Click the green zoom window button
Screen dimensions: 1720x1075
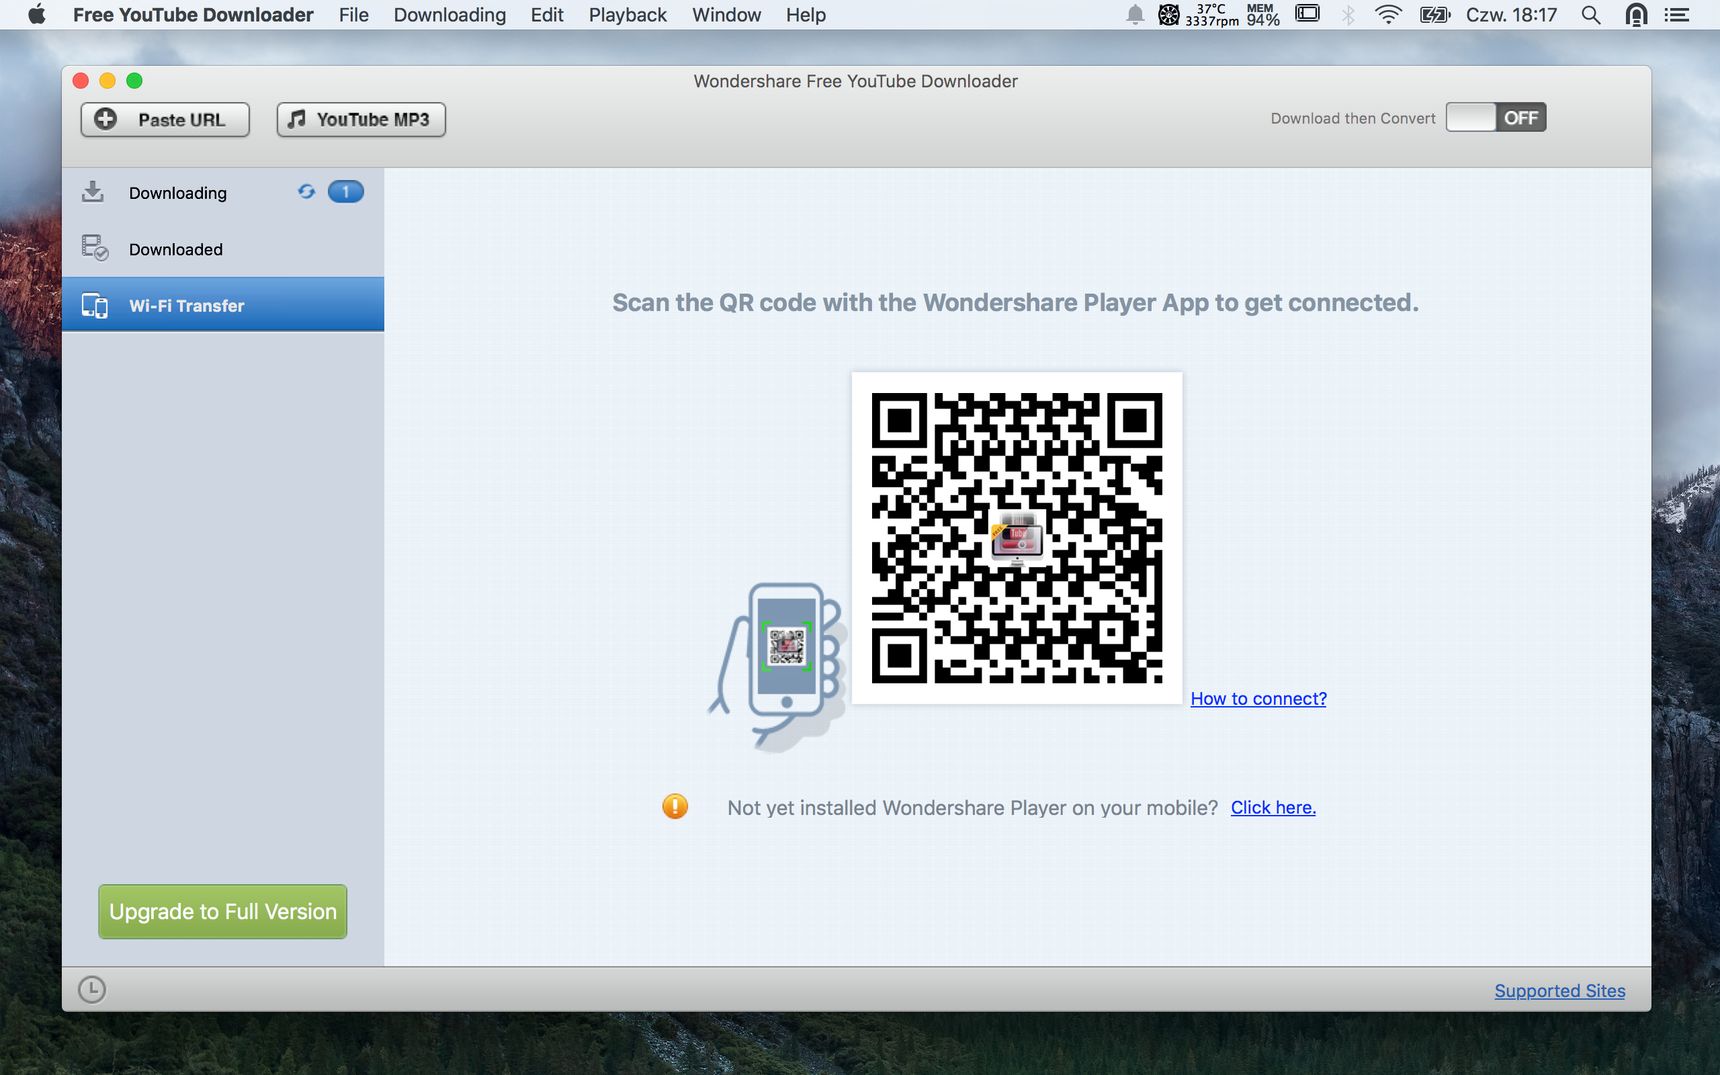coord(134,81)
